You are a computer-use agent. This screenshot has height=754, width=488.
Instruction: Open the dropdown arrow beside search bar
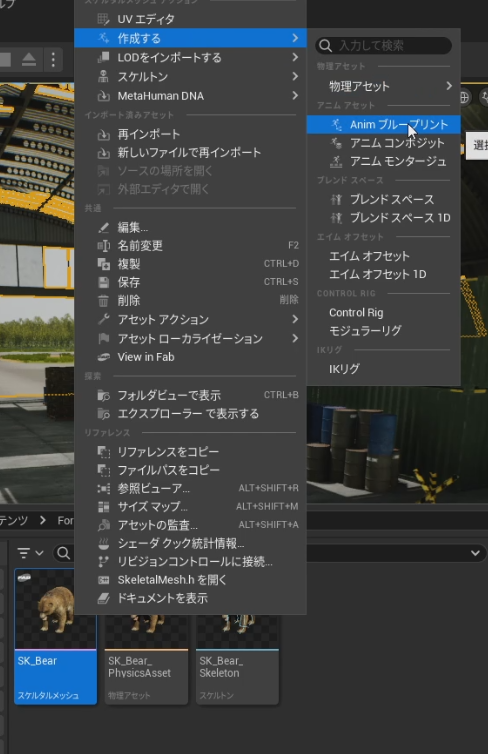[475, 553]
